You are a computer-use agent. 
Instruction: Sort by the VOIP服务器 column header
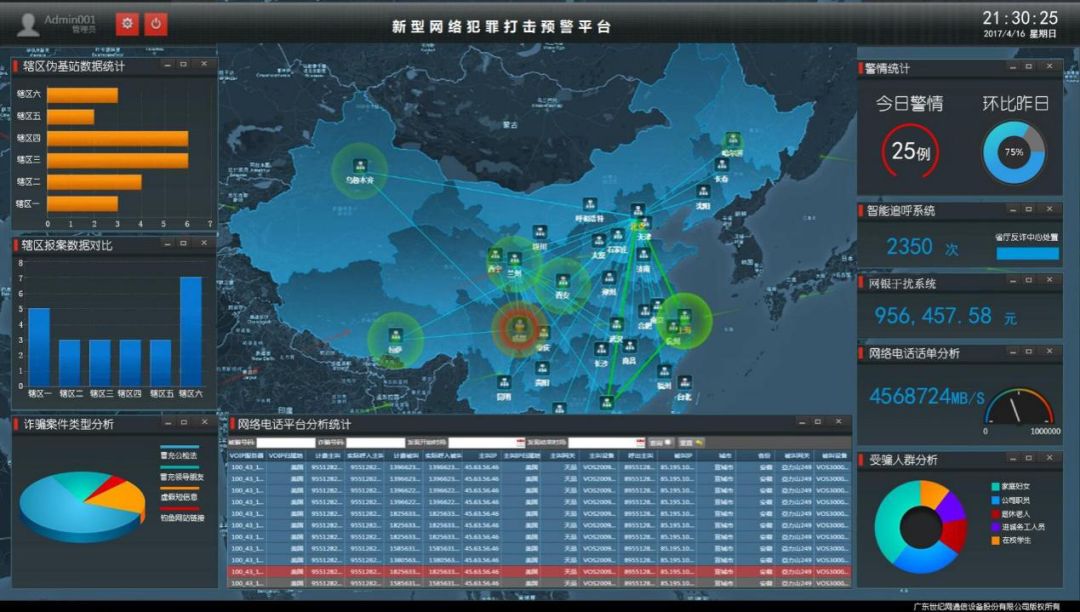pos(246,455)
